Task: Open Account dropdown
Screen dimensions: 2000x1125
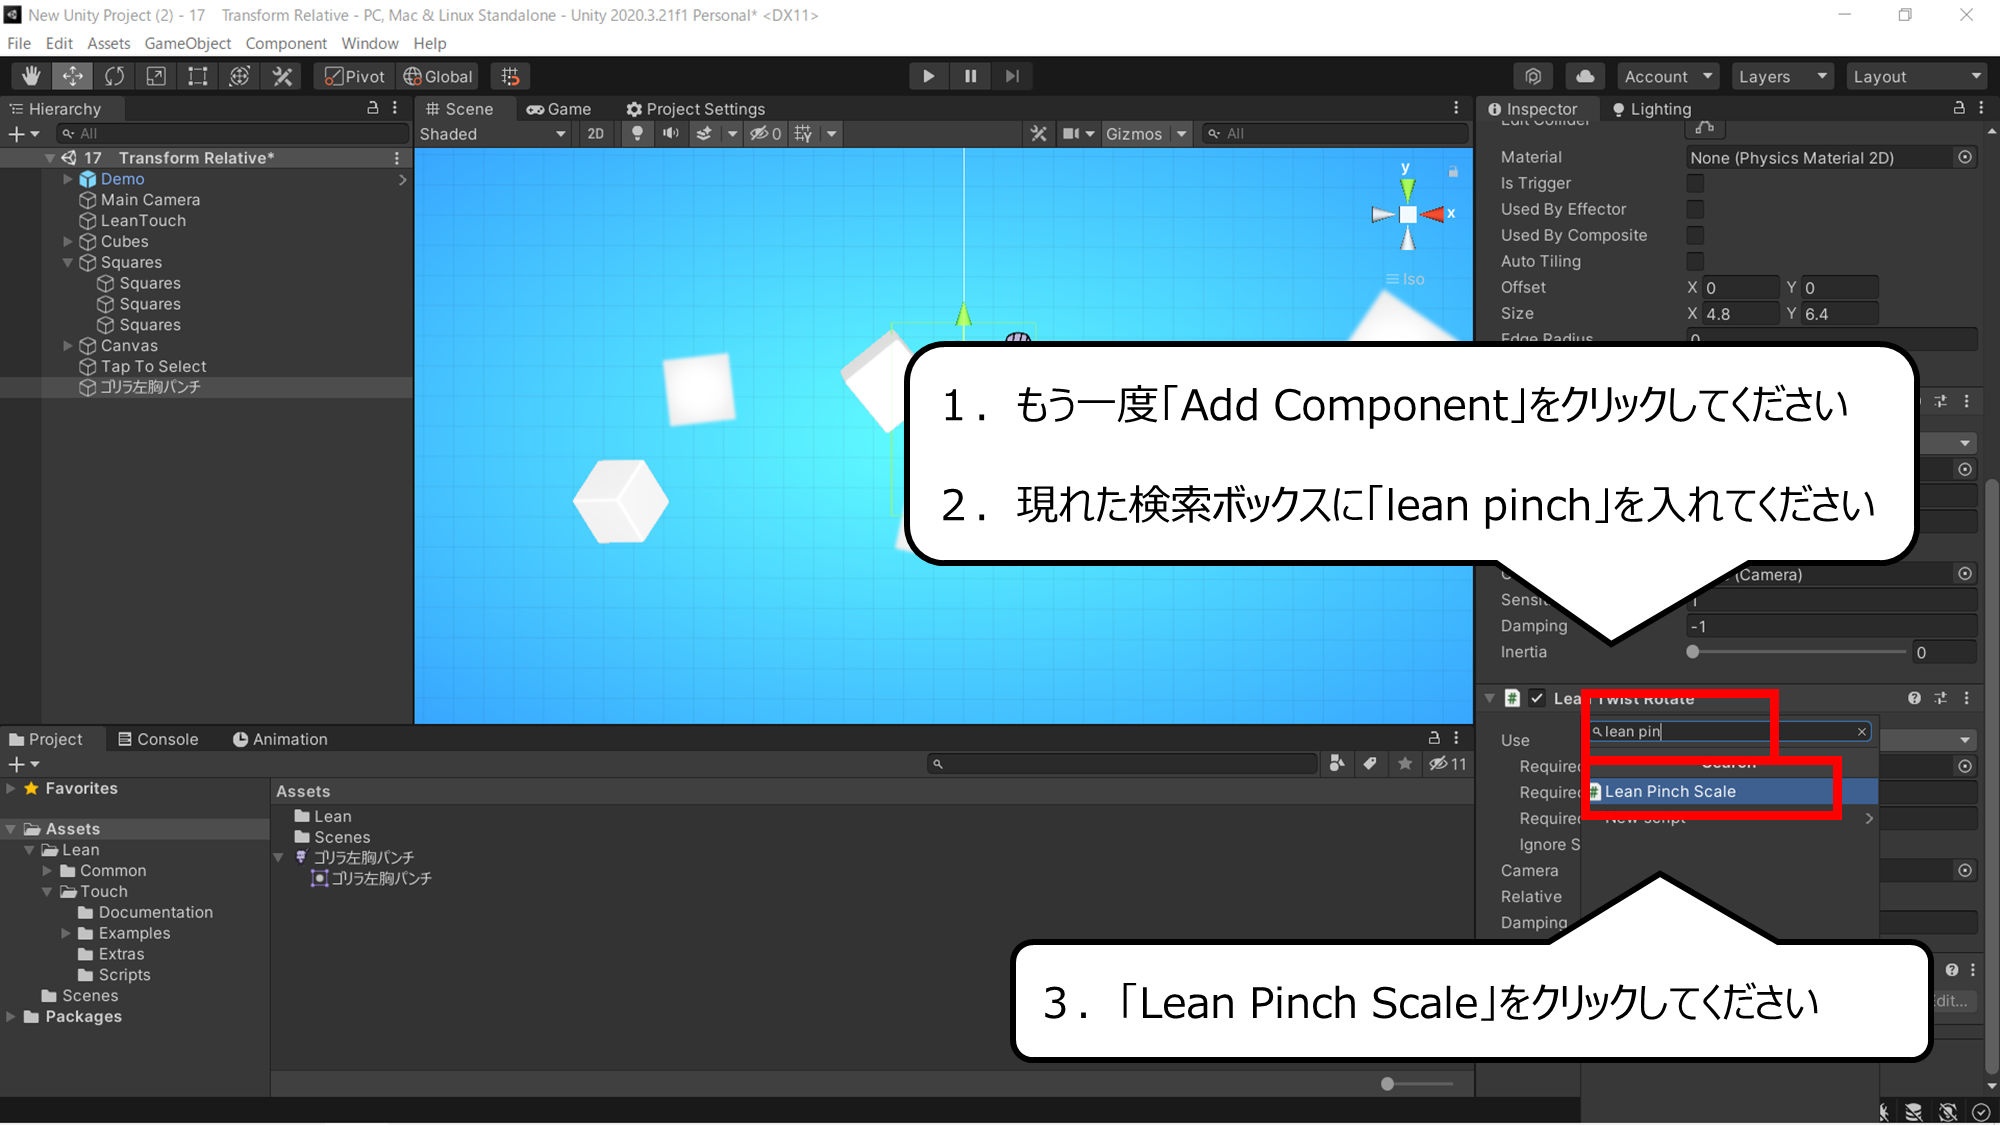Action: coord(1667,76)
